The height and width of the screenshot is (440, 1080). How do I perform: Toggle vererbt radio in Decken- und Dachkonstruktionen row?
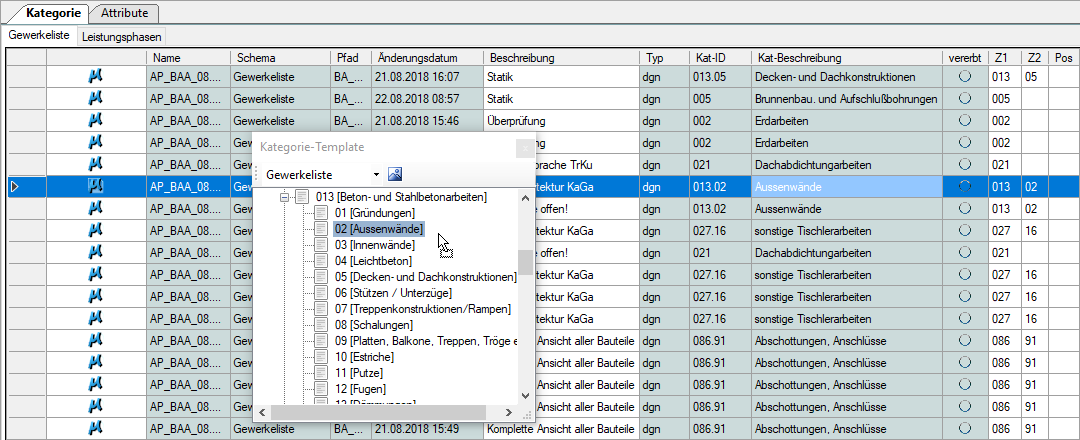tap(965, 77)
